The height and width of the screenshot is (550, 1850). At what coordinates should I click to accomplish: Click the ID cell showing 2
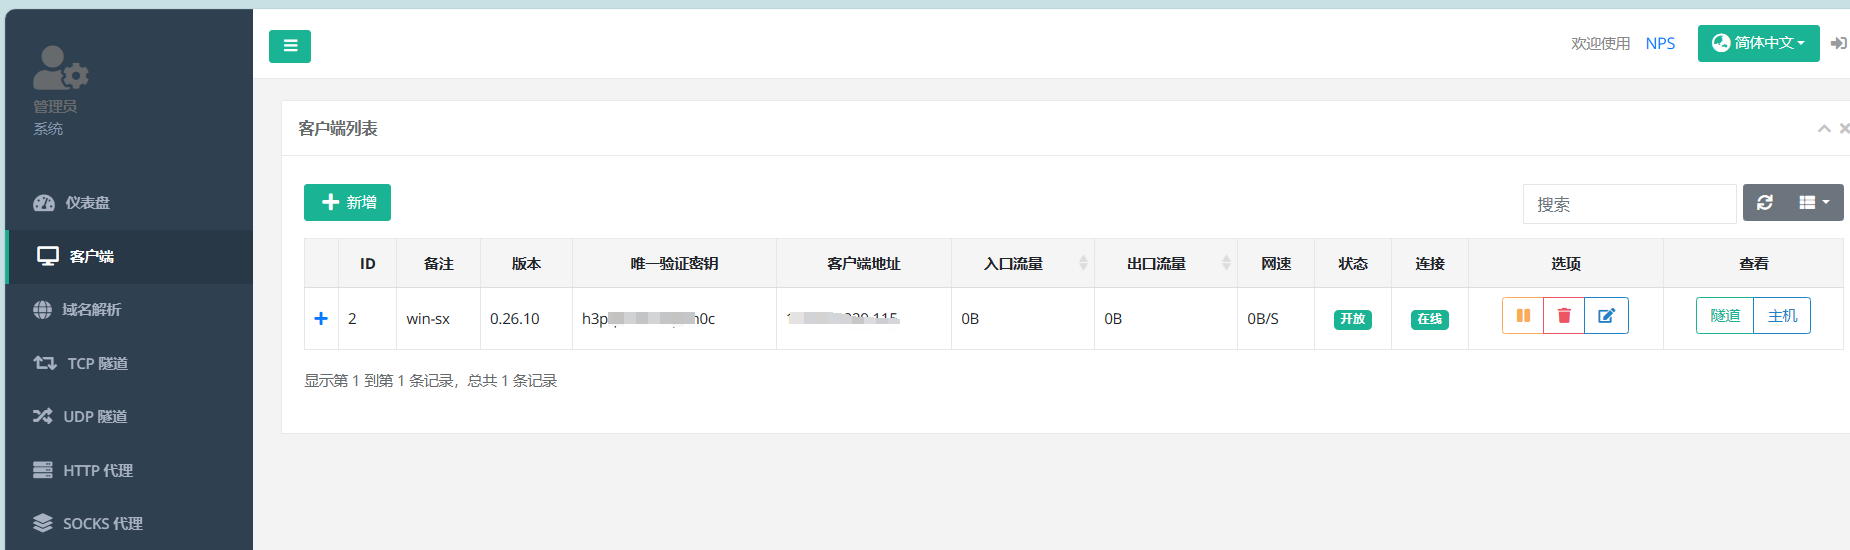[367, 318]
